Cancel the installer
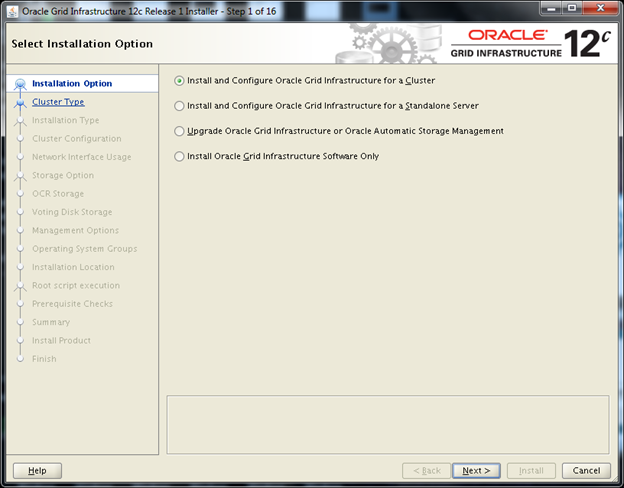The width and height of the screenshot is (624, 488). pos(586,470)
